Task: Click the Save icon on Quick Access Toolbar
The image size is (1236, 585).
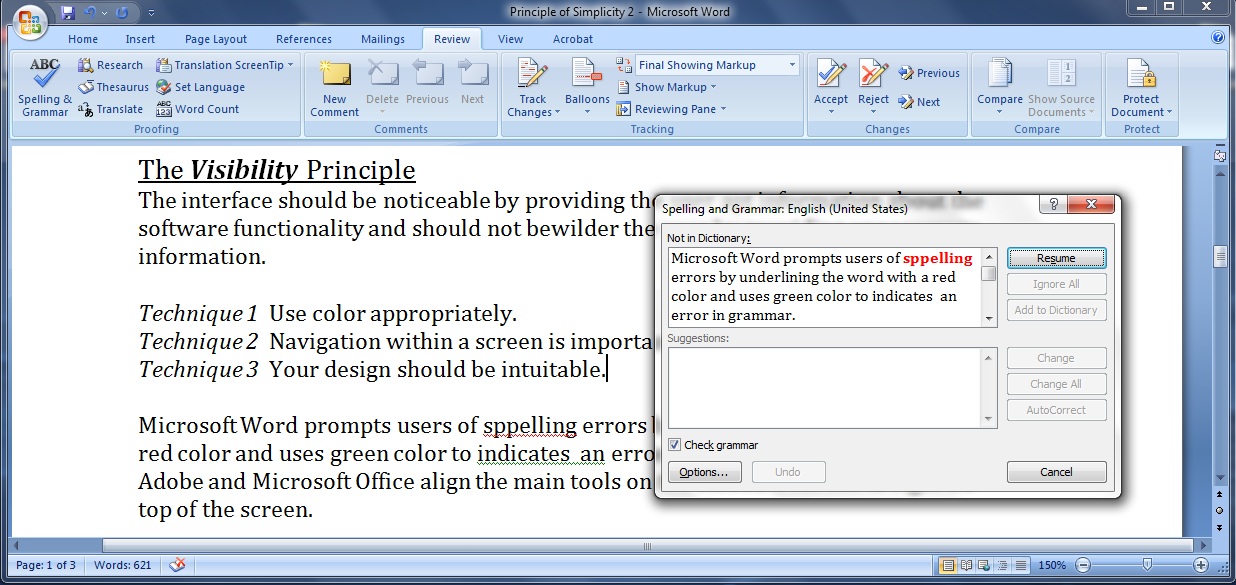Action: [x=68, y=11]
